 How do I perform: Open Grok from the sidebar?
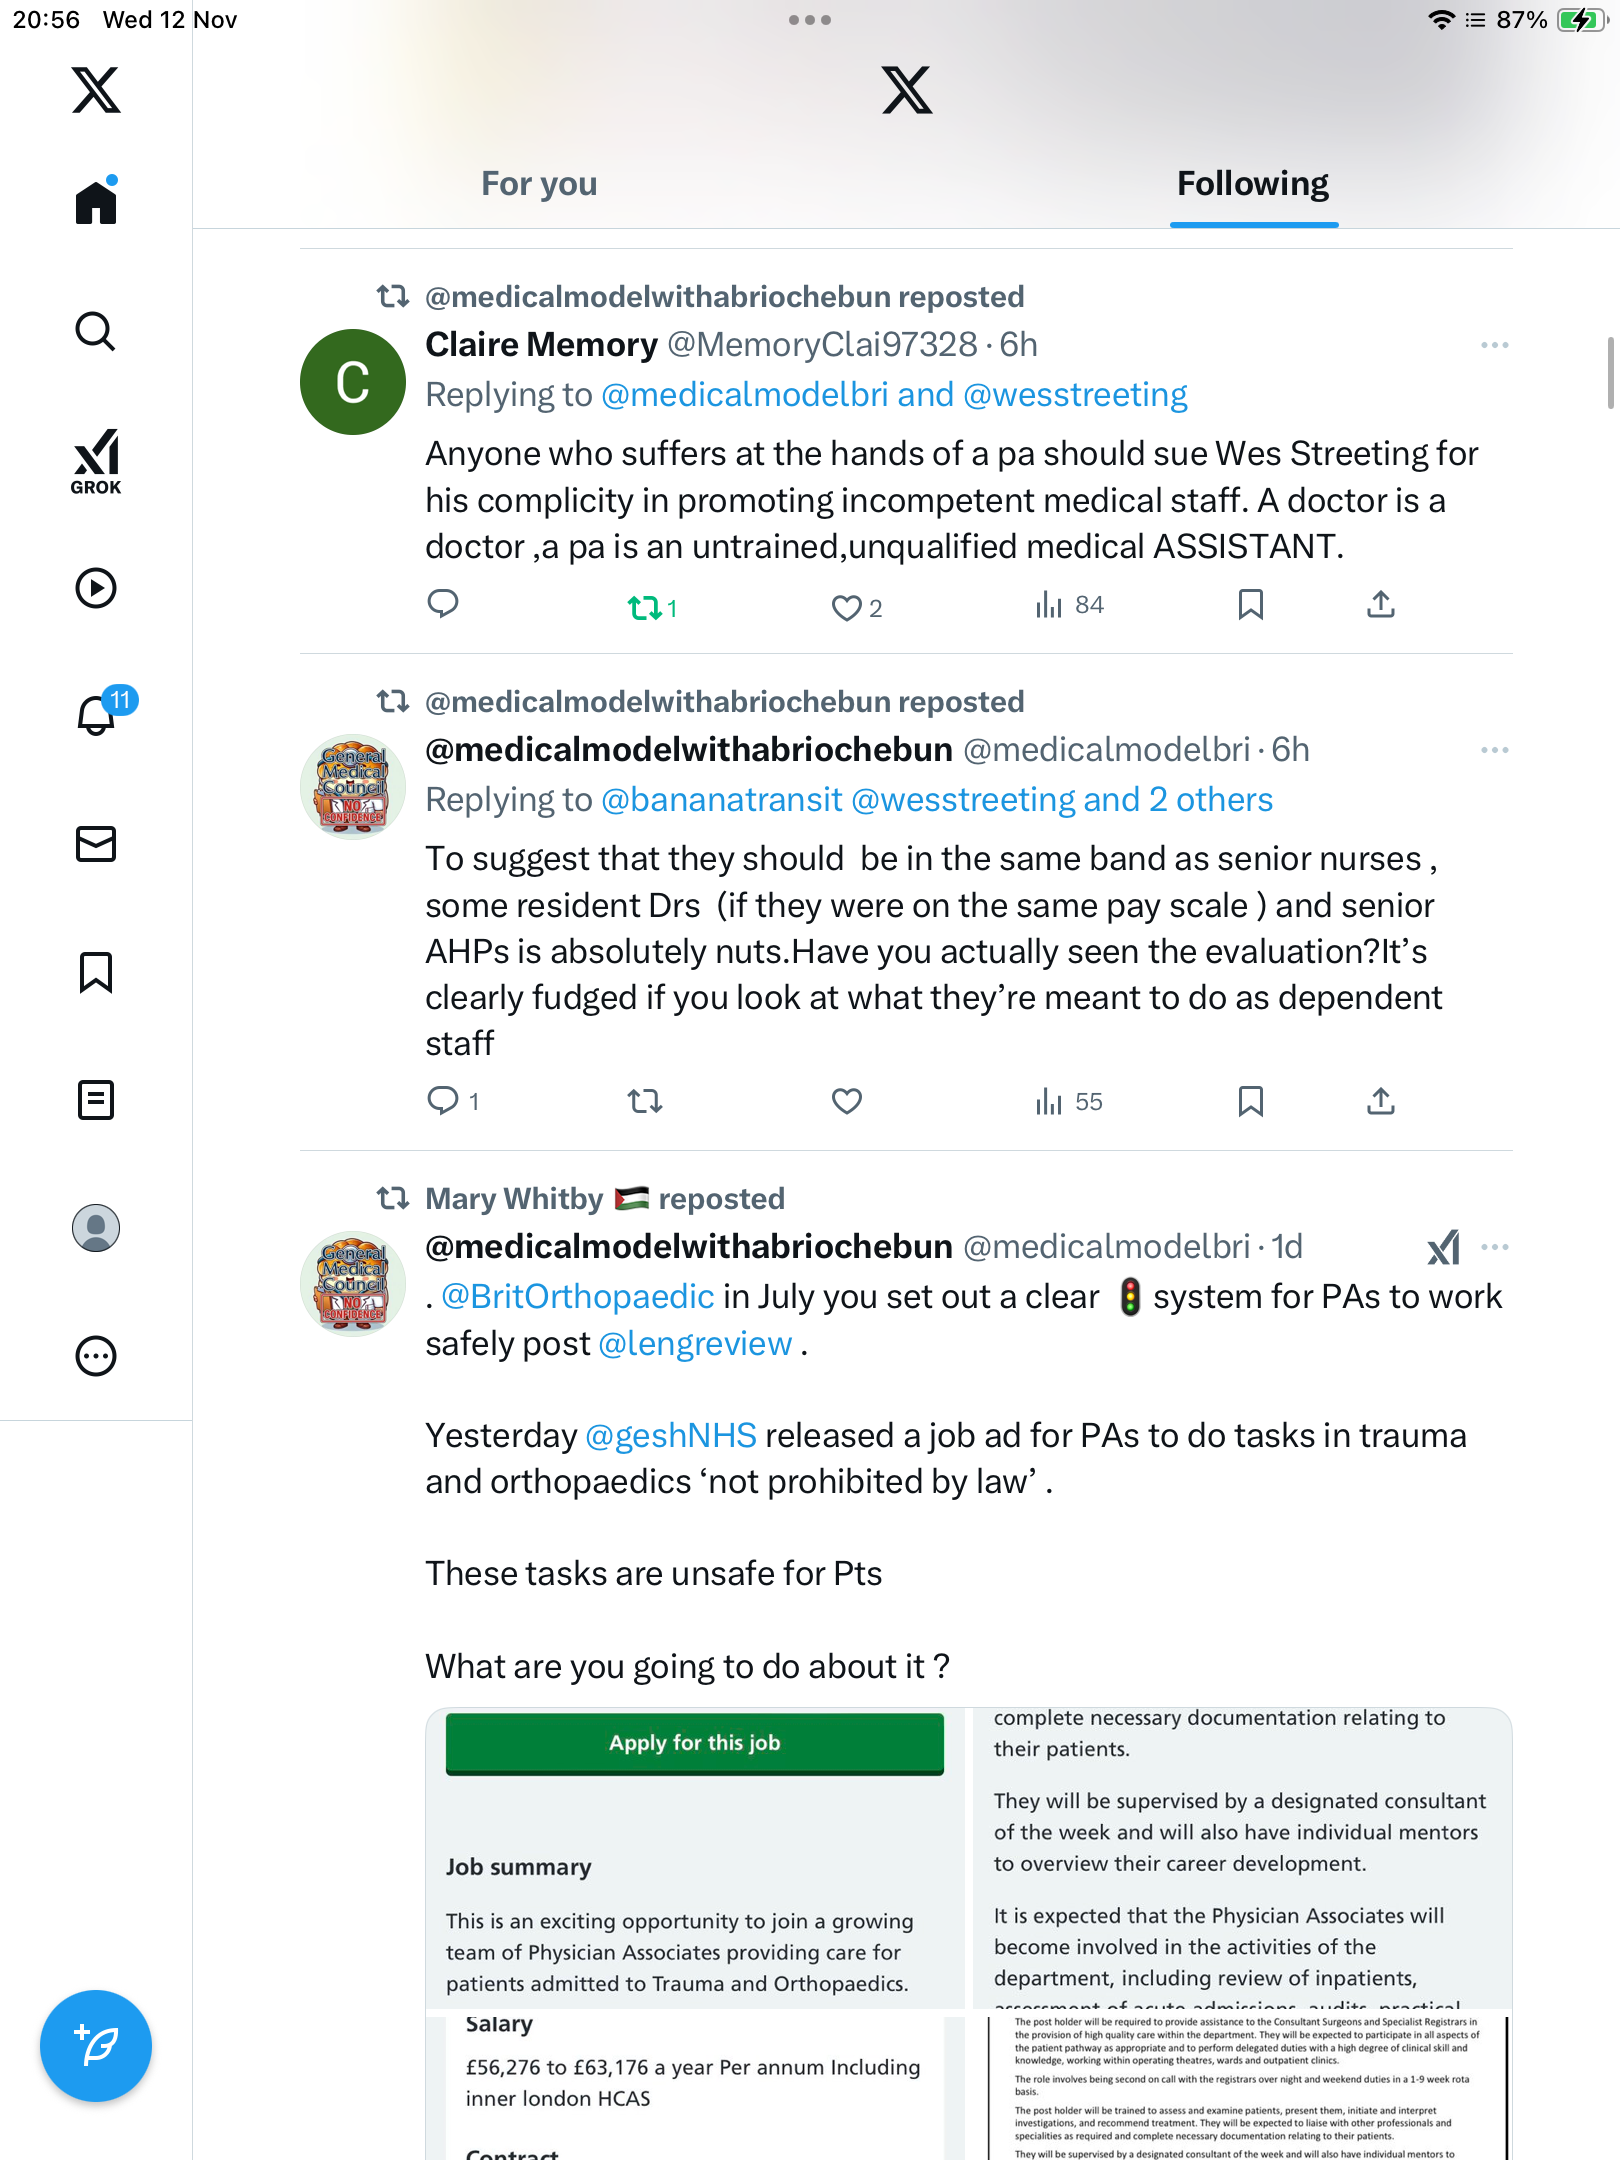(x=96, y=461)
